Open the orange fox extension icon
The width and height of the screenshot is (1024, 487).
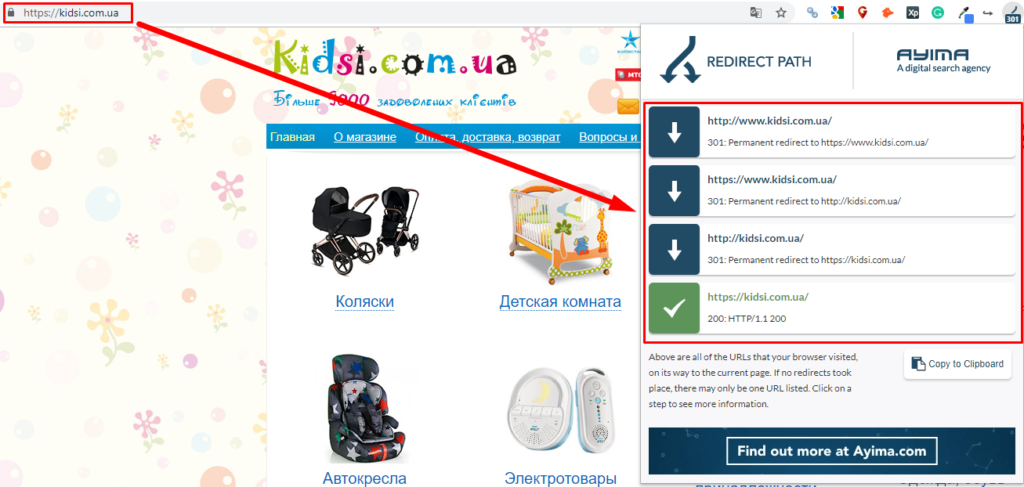click(x=887, y=12)
